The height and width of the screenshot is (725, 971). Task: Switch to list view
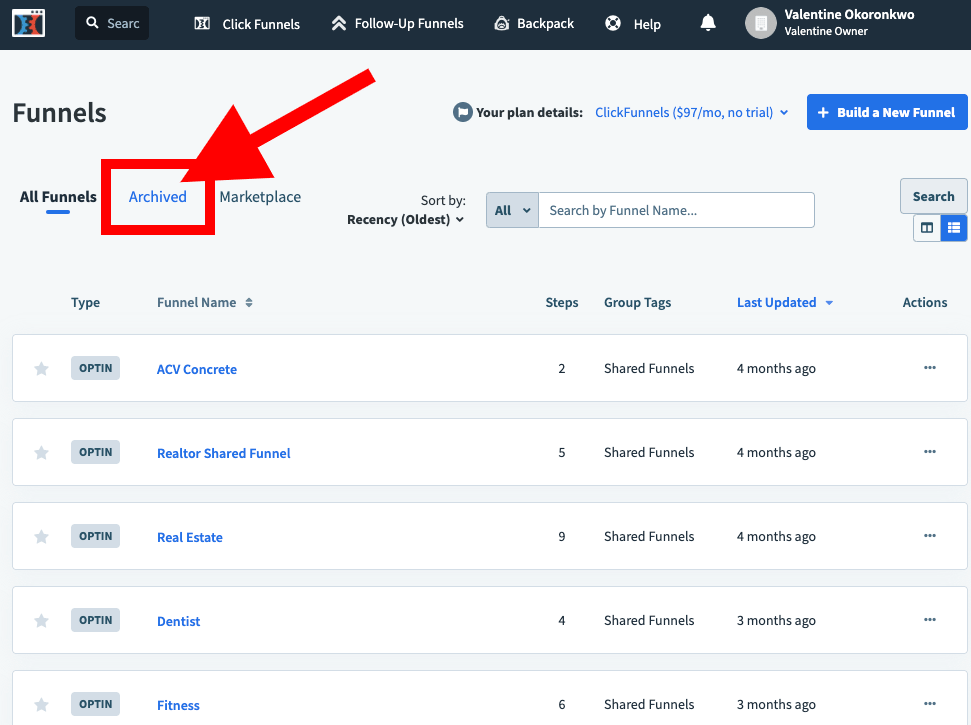click(954, 228)
